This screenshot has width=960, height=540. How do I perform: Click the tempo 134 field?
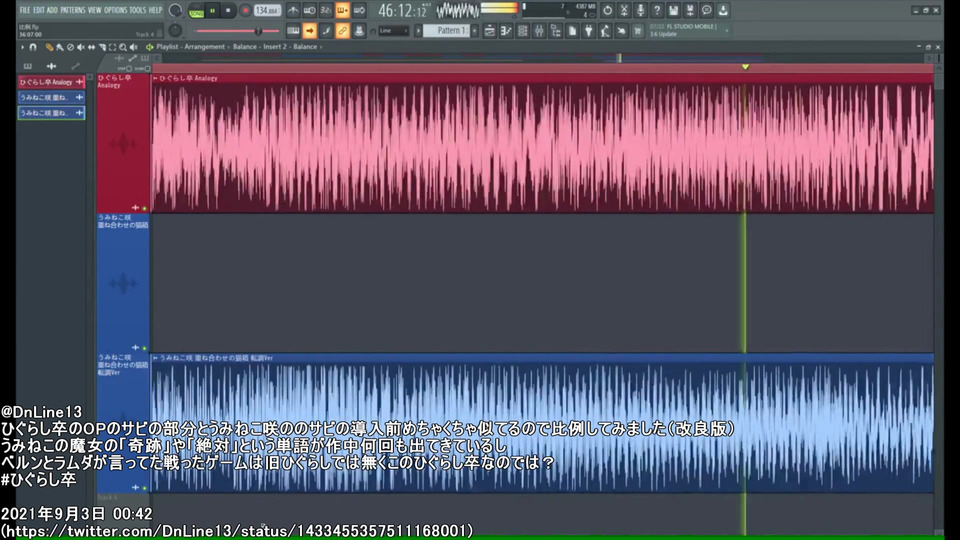click(x=268, y=10)
